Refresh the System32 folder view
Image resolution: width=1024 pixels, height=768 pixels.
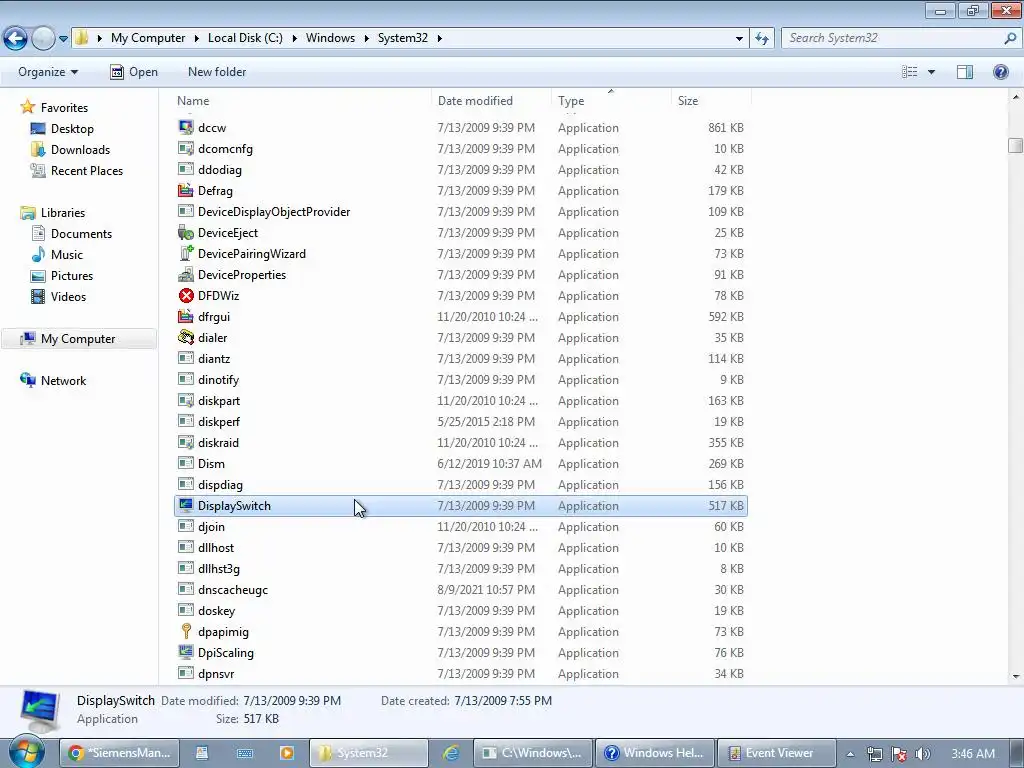(761, 39)
